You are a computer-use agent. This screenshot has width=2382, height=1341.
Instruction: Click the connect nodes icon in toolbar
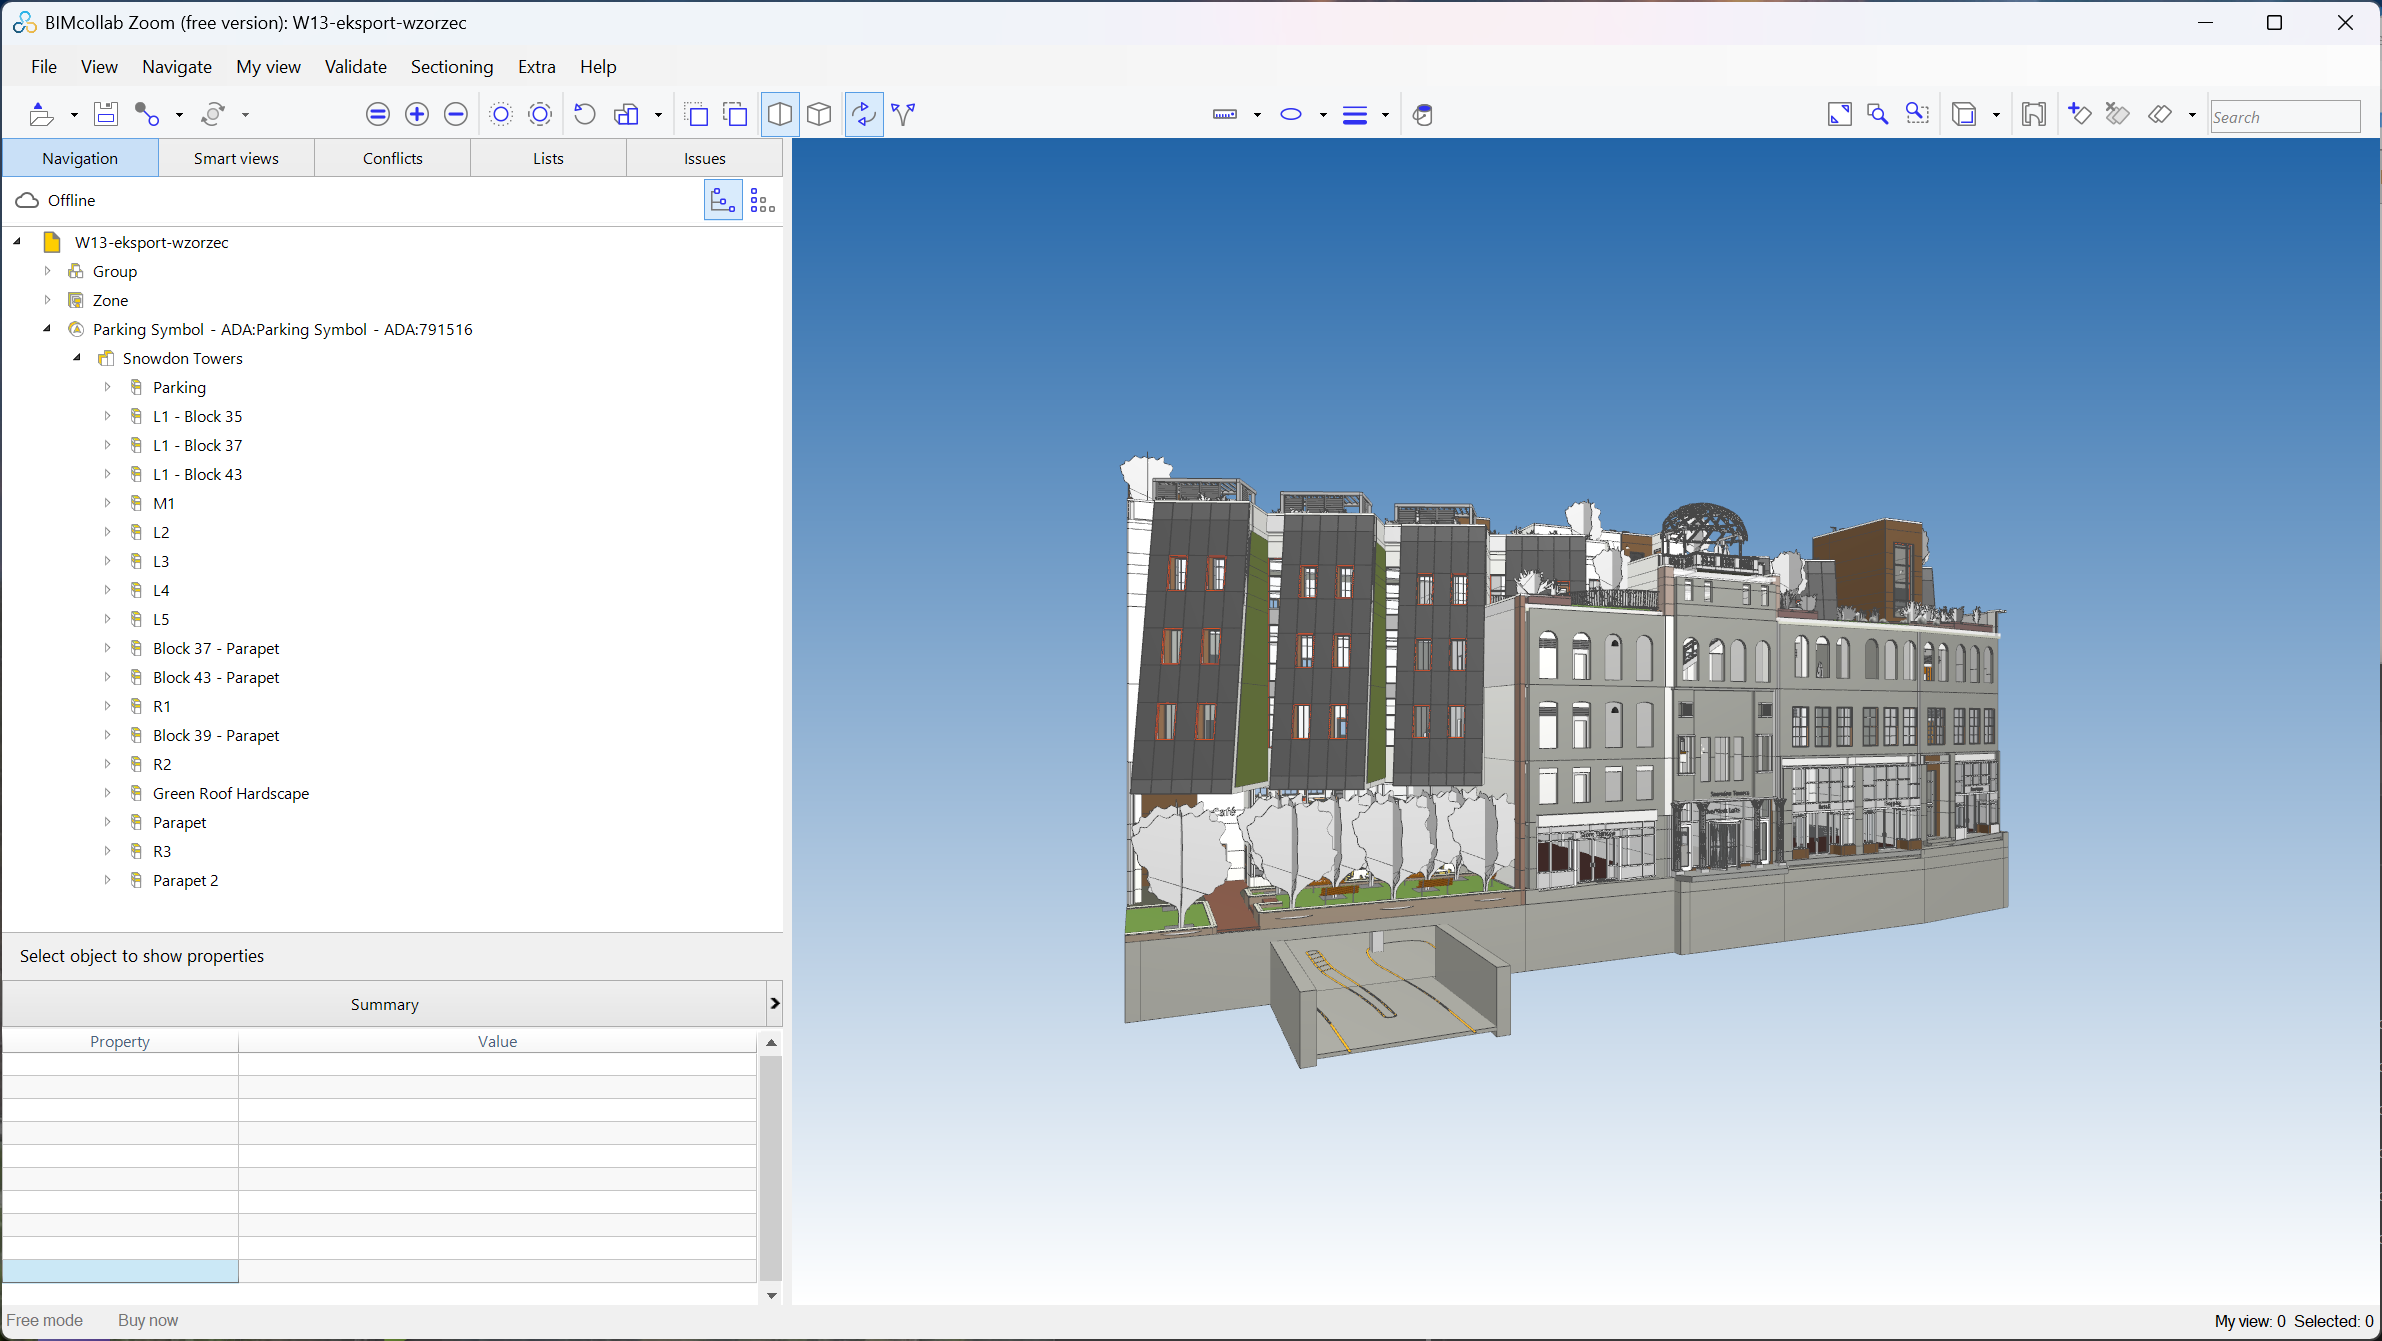pos(148,115)
